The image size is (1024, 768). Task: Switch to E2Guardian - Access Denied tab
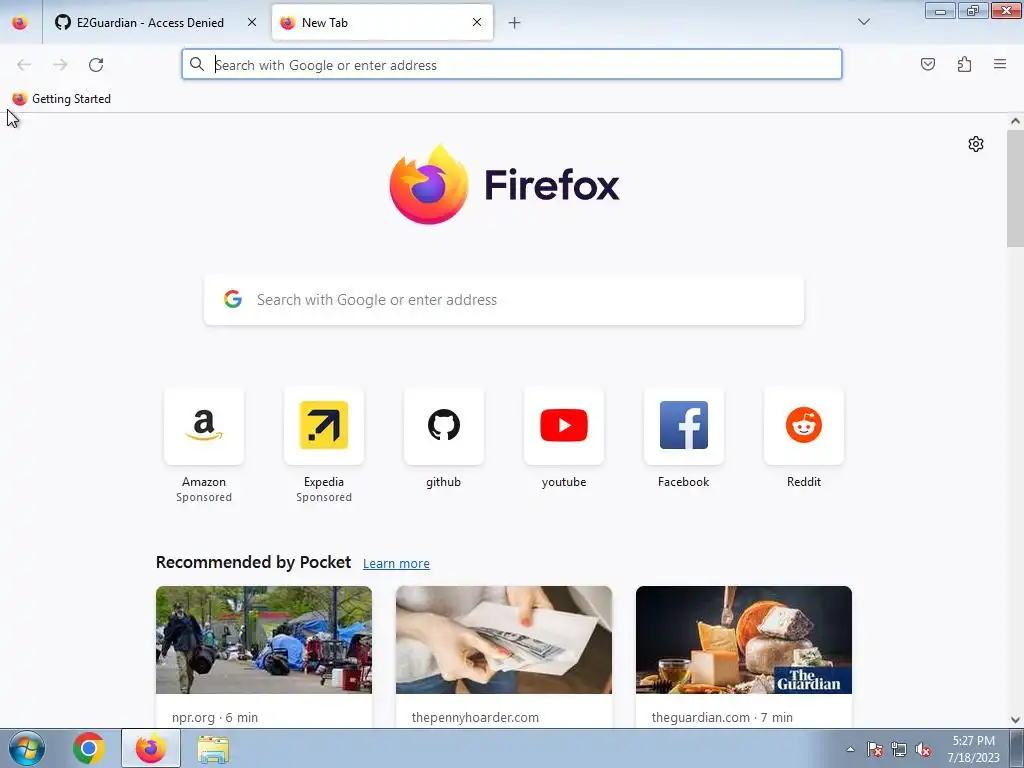(x=148, y=23)
